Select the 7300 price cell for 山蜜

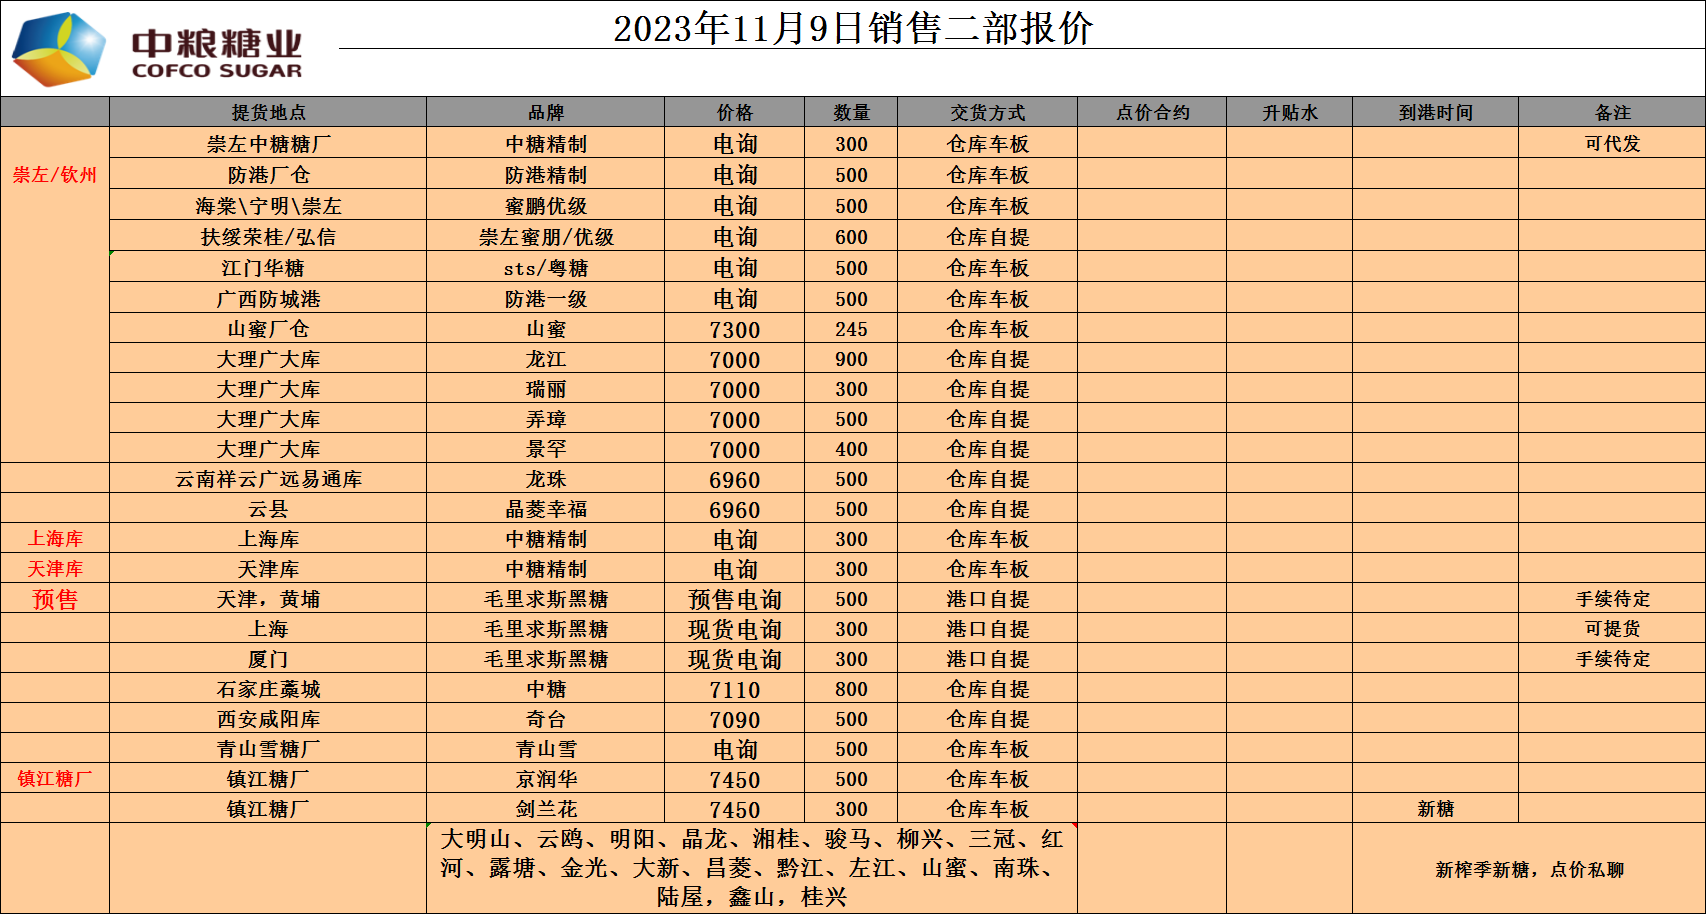[735, 330]
